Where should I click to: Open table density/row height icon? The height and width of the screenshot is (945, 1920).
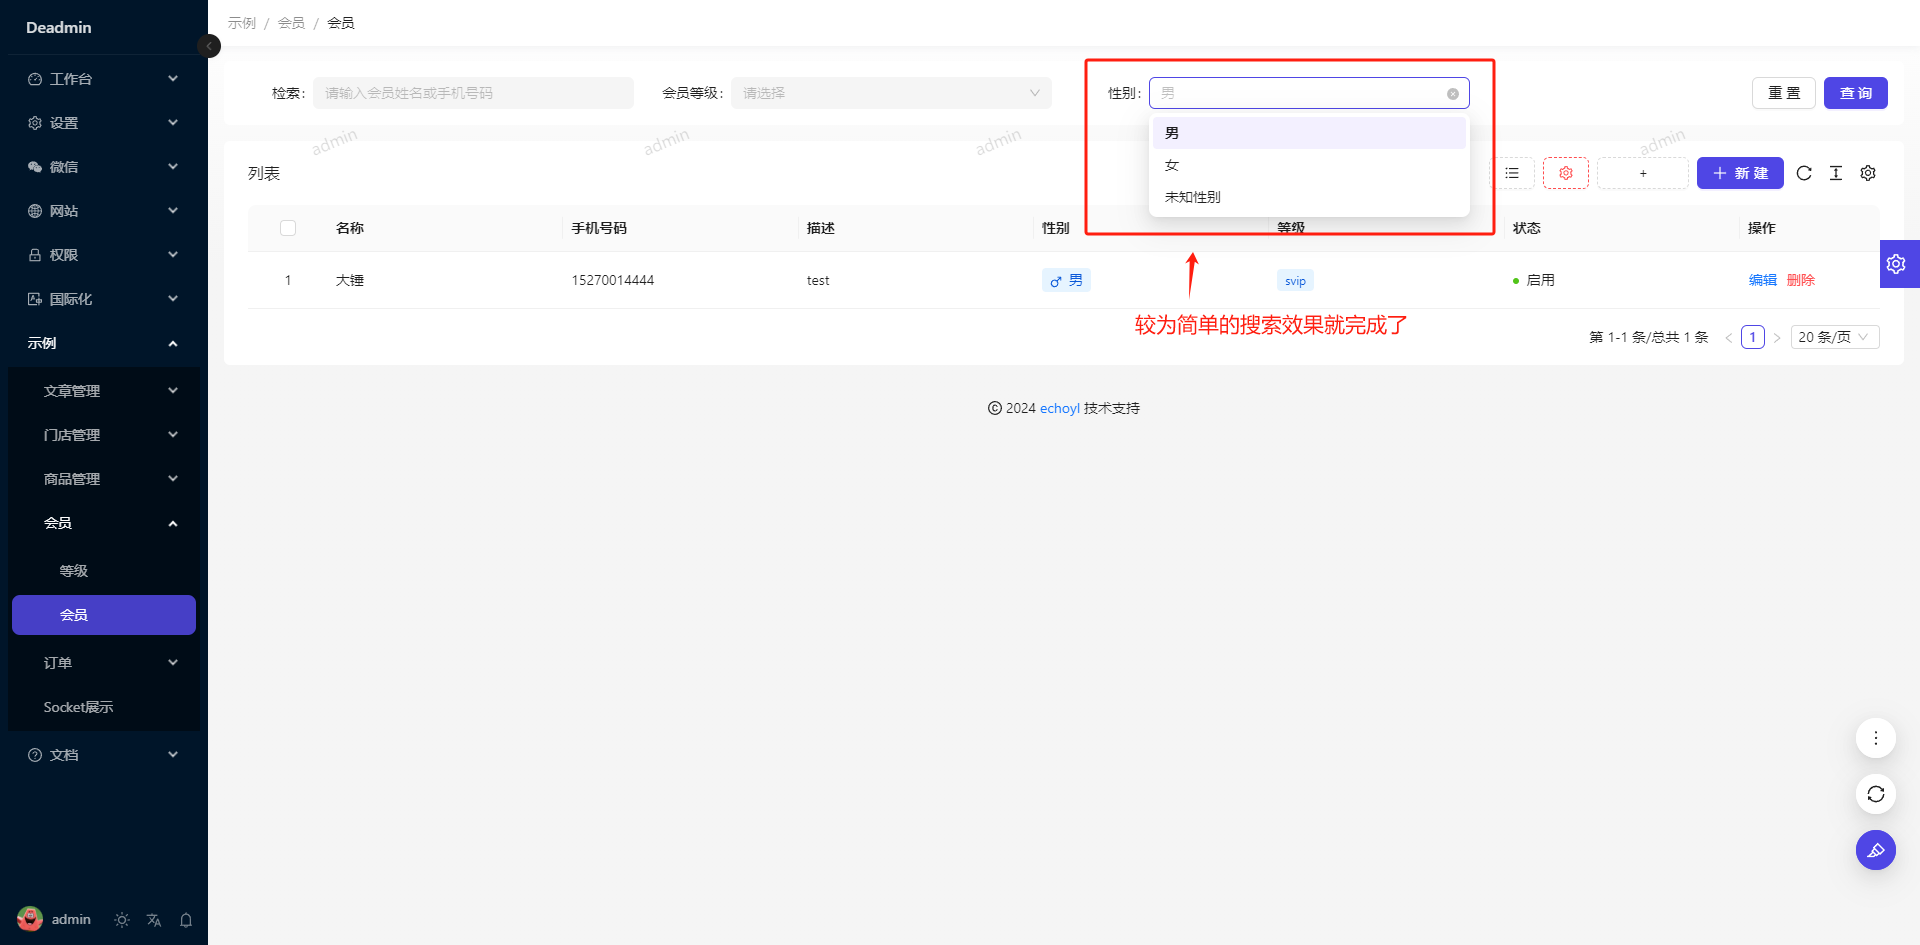[x=1836, y=173]
